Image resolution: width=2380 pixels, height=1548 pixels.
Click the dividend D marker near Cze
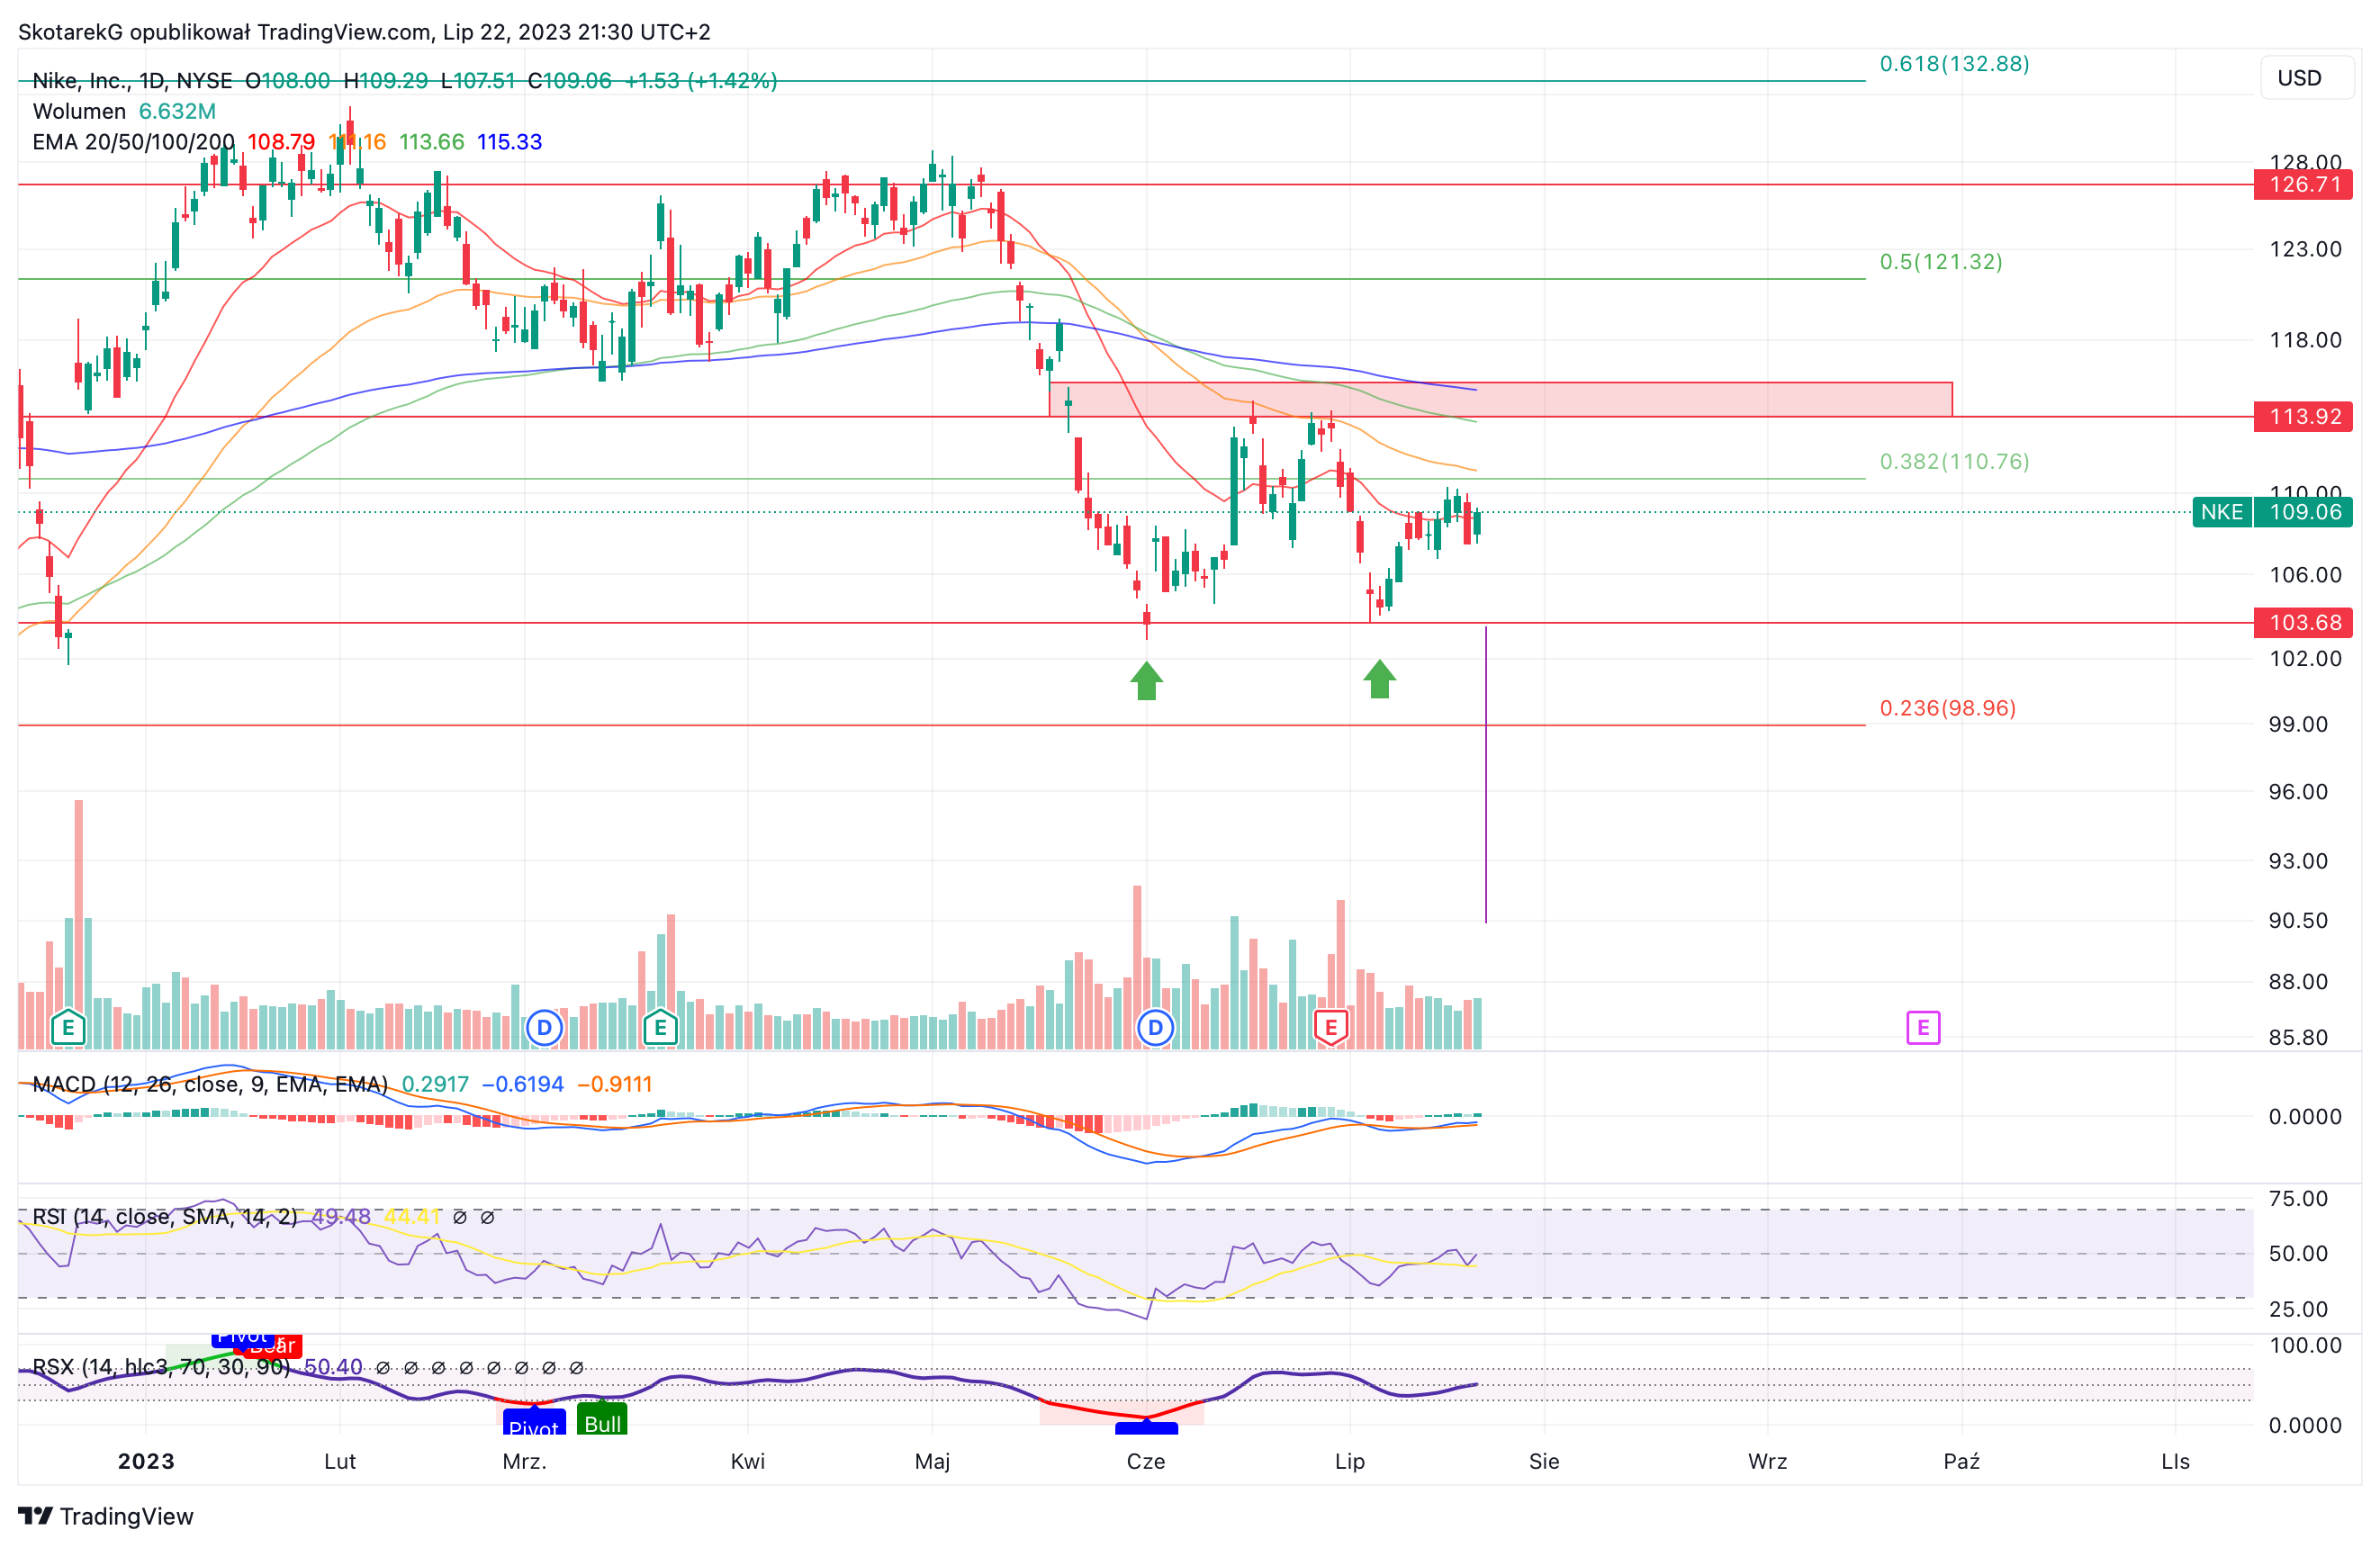coord(1155,1027)
